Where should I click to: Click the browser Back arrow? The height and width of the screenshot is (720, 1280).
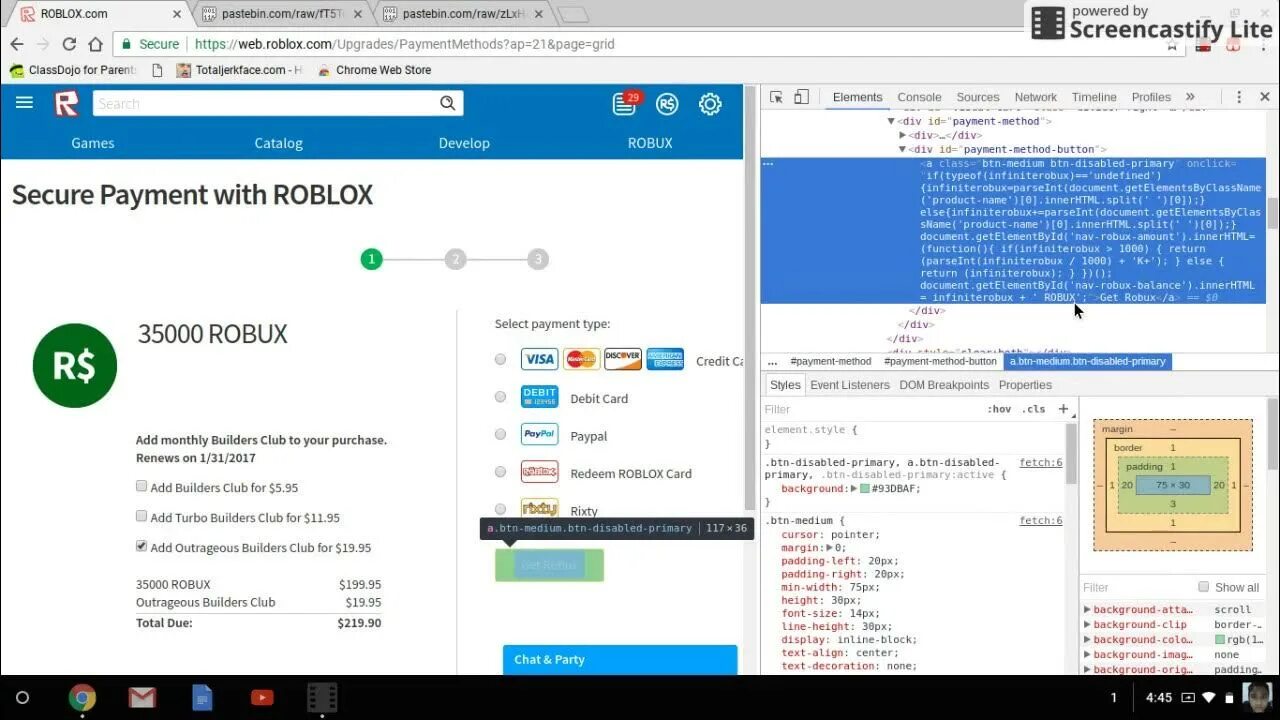pyautogui.click(x=17, y=44)
